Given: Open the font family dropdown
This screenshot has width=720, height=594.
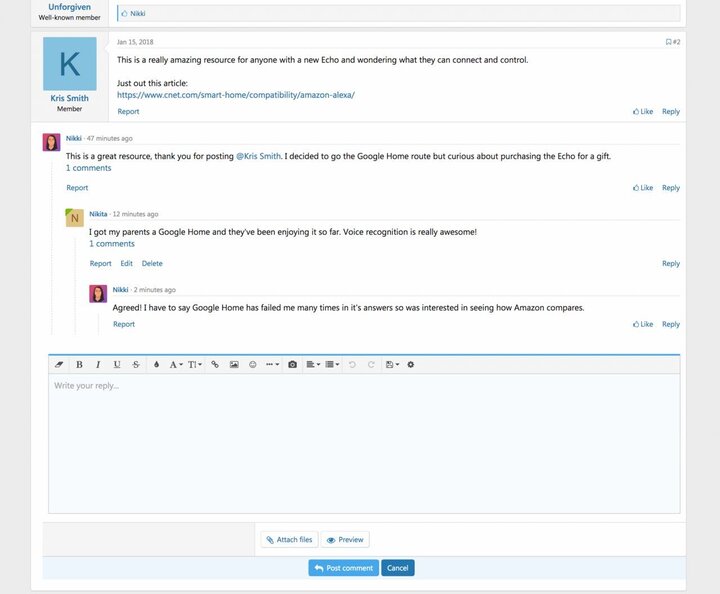Looking at the screenshot, I should click(175, 365).
